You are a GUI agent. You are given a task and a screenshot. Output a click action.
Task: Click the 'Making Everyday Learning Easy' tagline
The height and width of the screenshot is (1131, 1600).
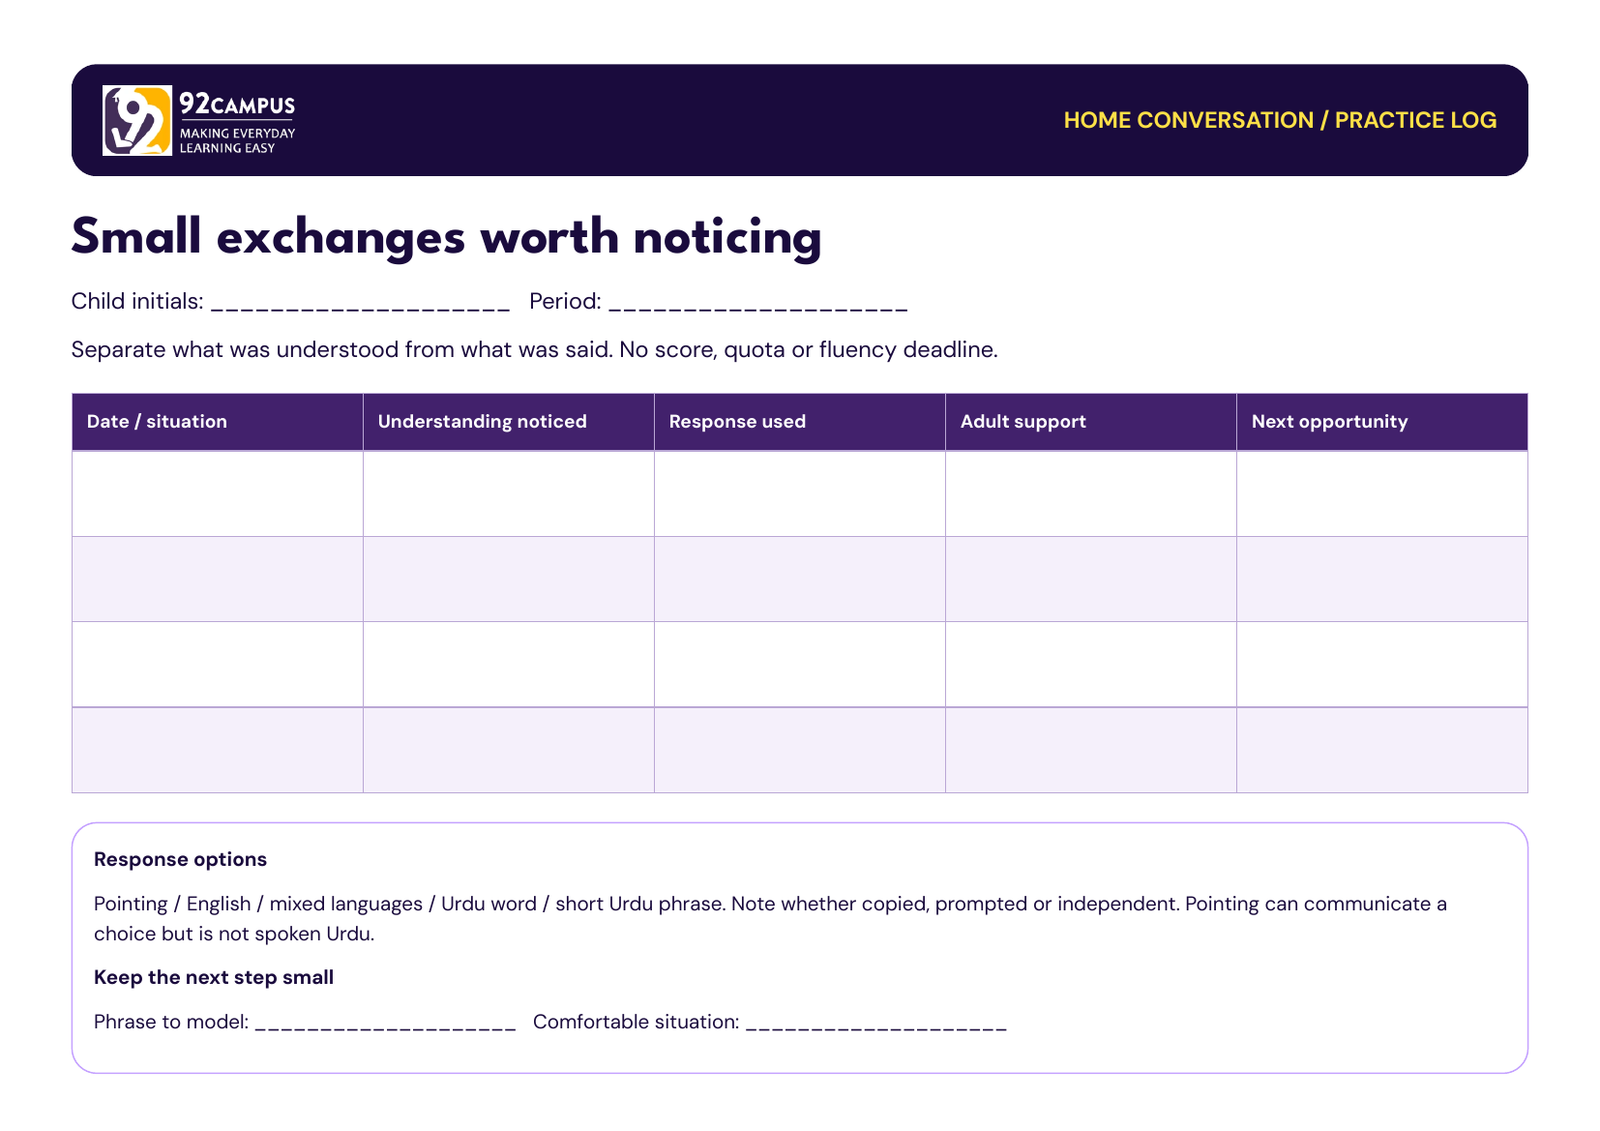point(237,140)
